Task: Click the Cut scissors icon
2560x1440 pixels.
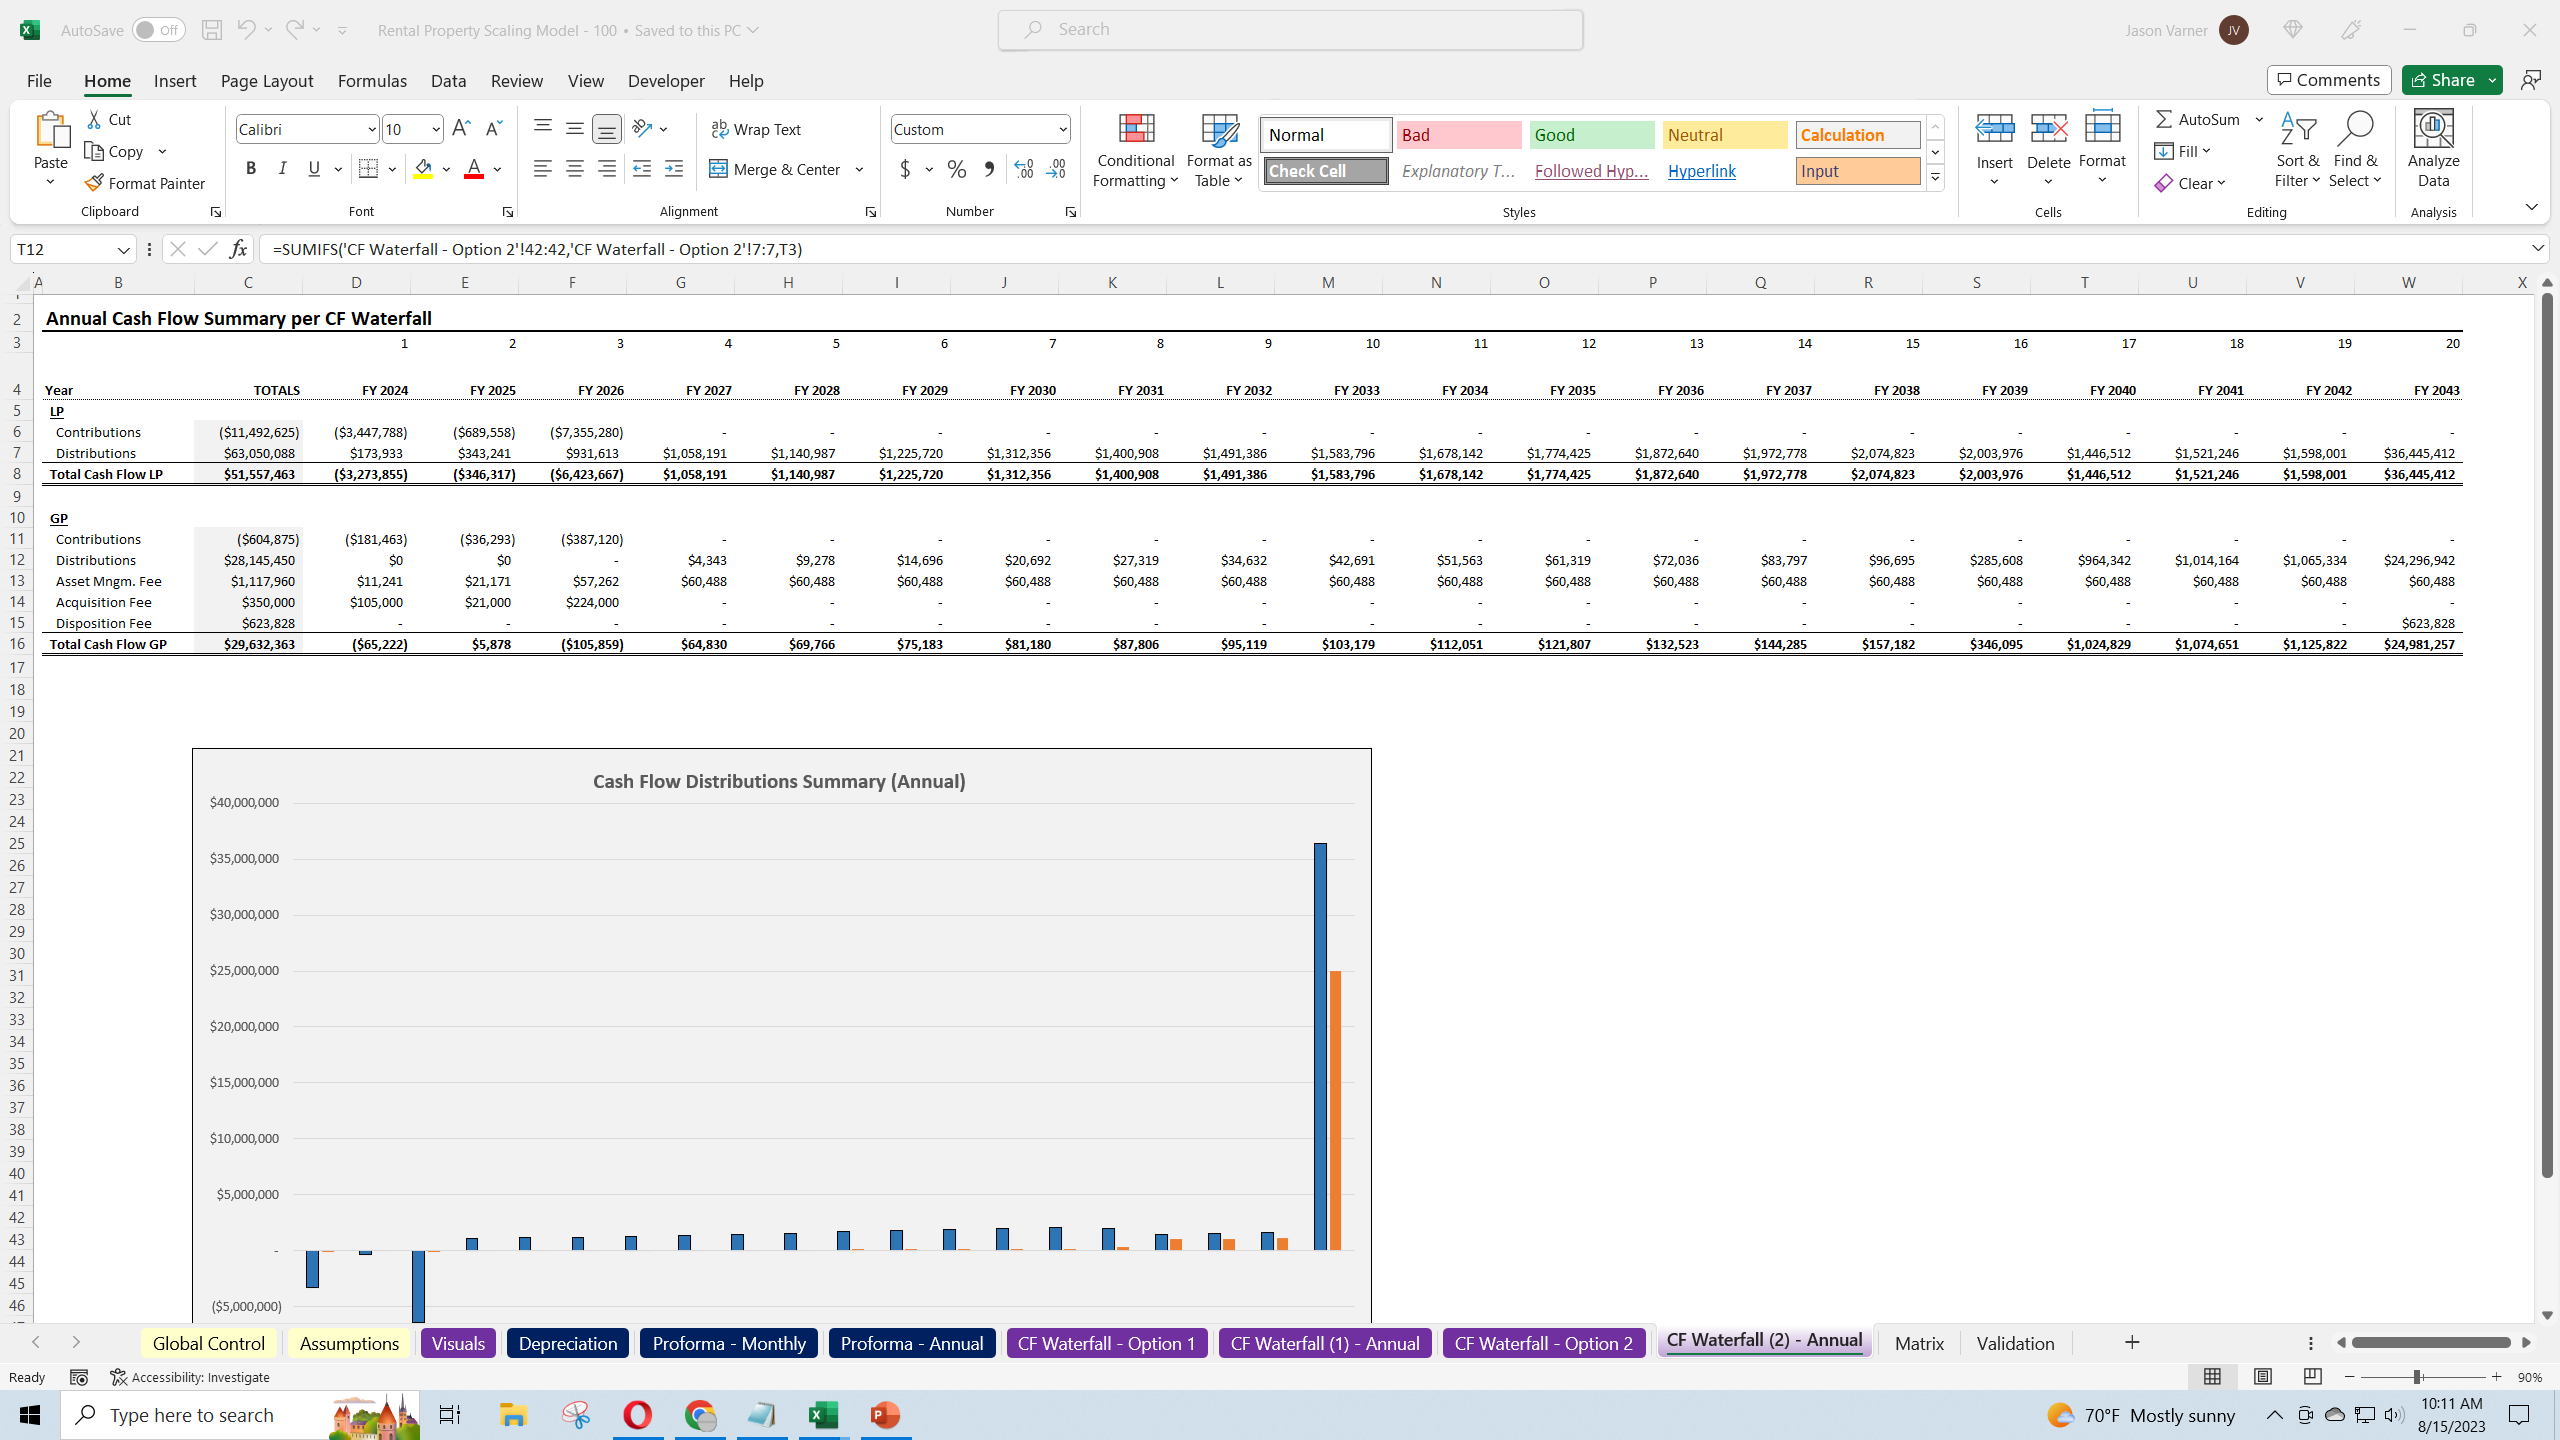Action: coord(94,119)
